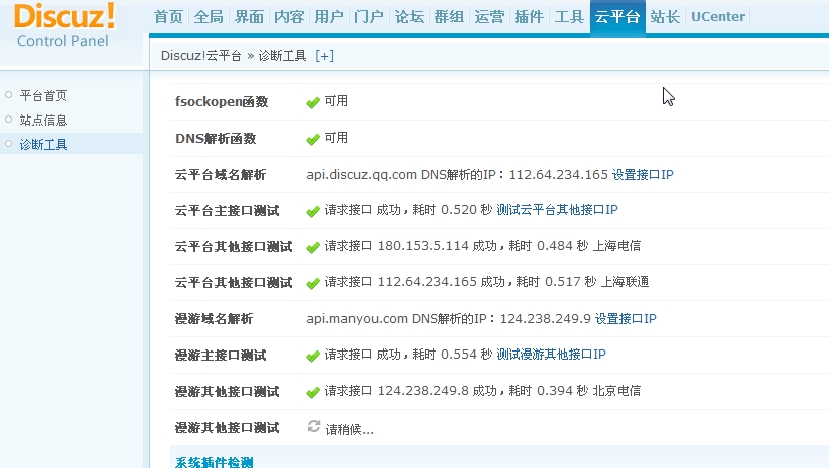The width and height of the screenshot is (829, 468).
Task: Open the 全局 tab
Action: click(208, 17)
